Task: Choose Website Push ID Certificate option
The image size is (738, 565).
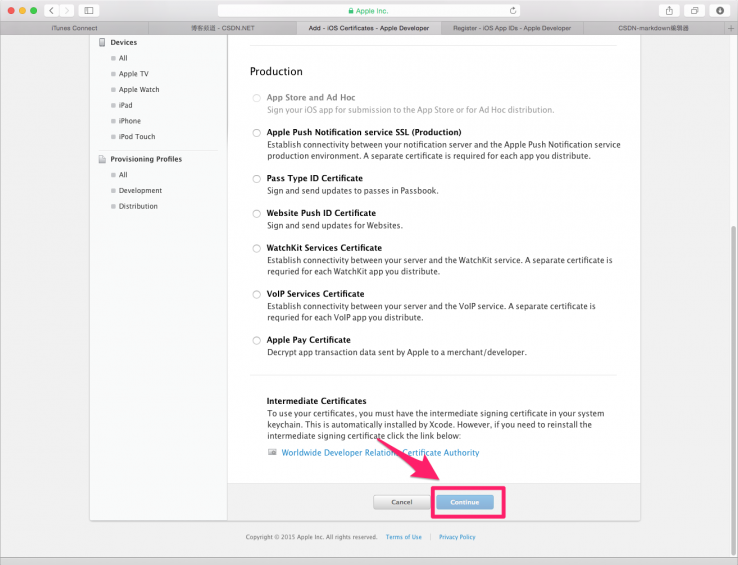Action: [257, 214]
